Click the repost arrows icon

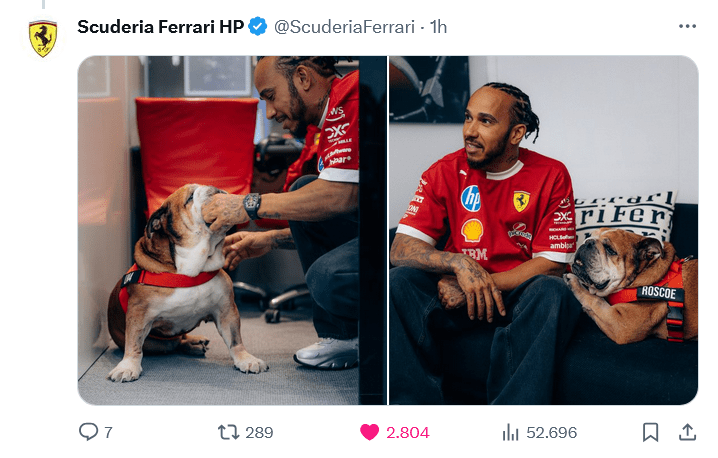point(228,432)
